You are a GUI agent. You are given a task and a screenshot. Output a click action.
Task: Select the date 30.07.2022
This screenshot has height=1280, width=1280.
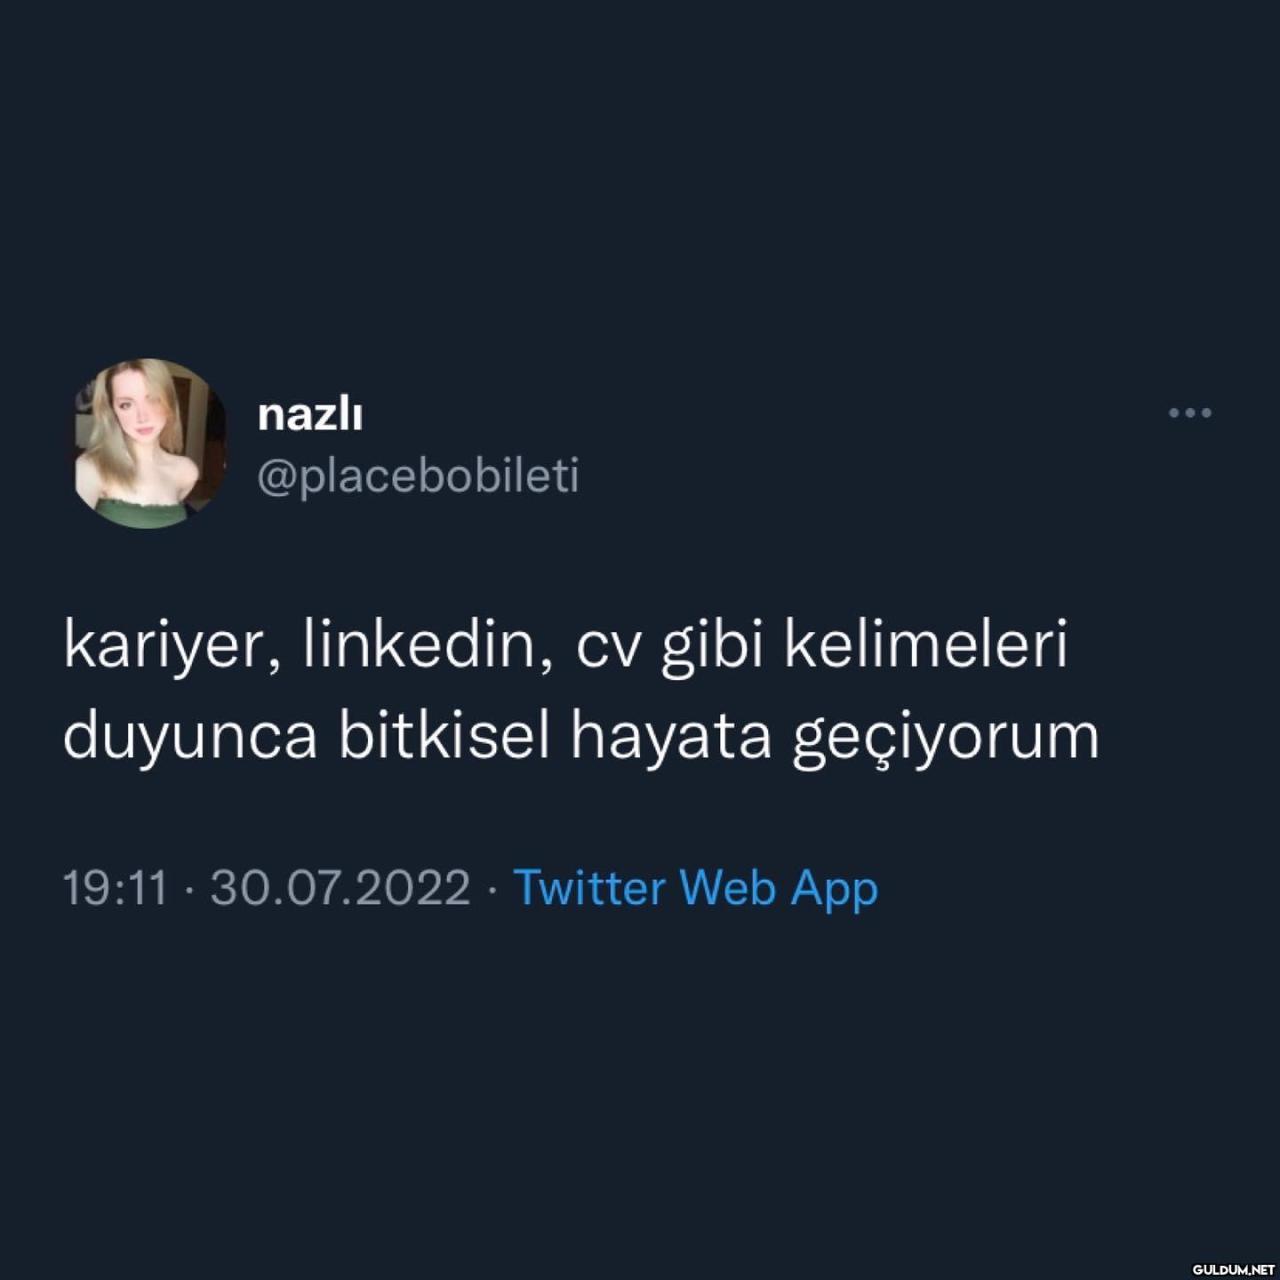pos(340,888)
